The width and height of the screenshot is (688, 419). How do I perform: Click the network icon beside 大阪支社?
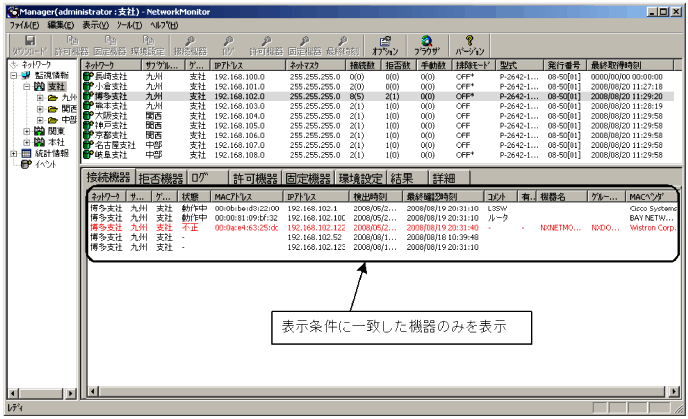88,116
